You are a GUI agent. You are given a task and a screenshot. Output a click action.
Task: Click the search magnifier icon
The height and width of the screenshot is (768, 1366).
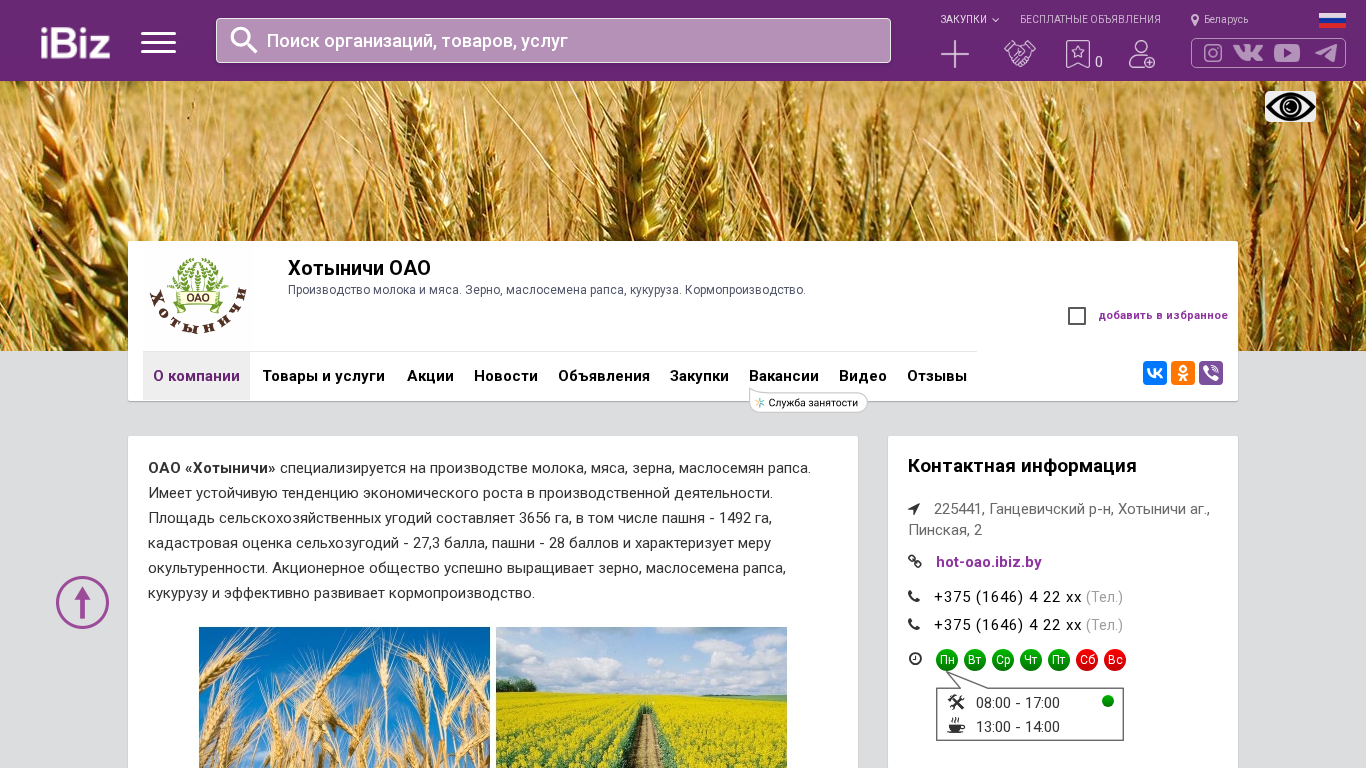click(244, 40)
